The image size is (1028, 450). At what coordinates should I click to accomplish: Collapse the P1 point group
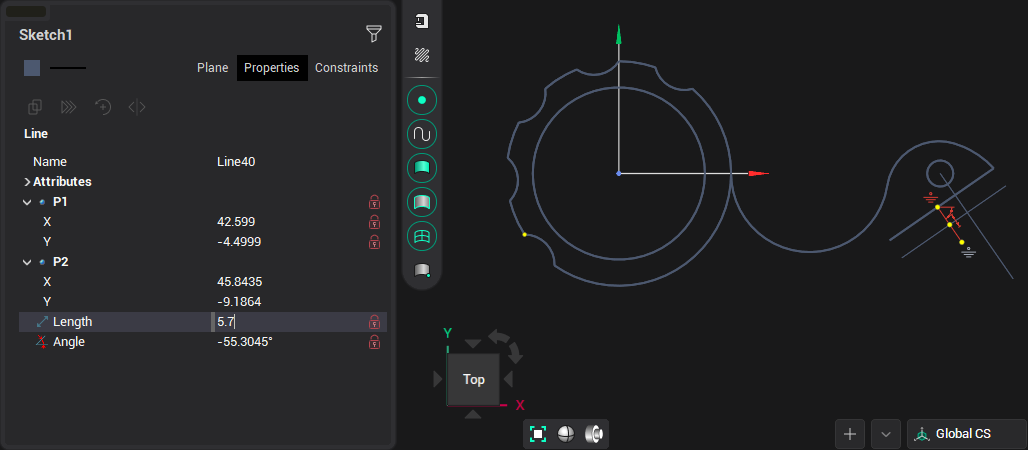27,202
